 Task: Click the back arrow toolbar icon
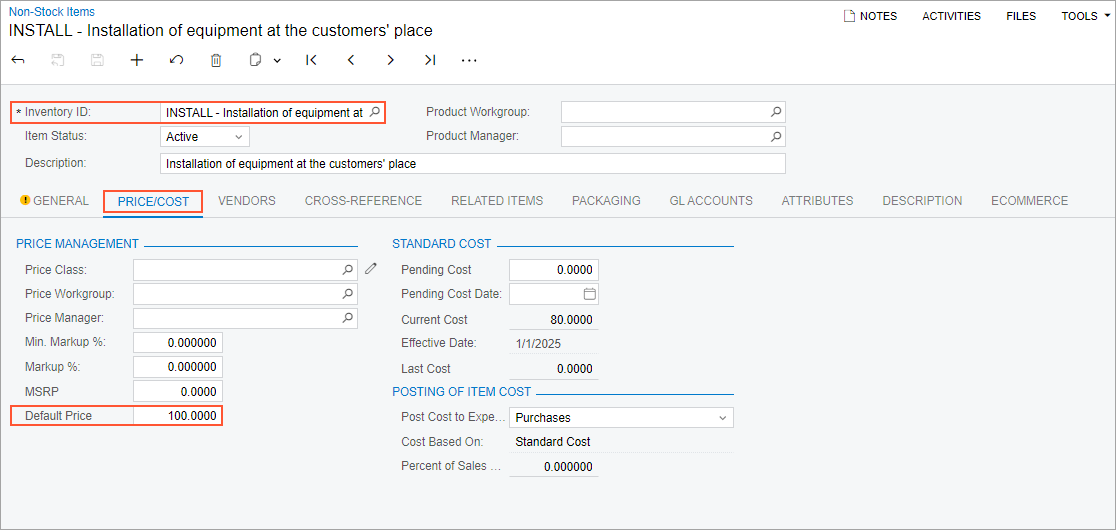[18, 60]
